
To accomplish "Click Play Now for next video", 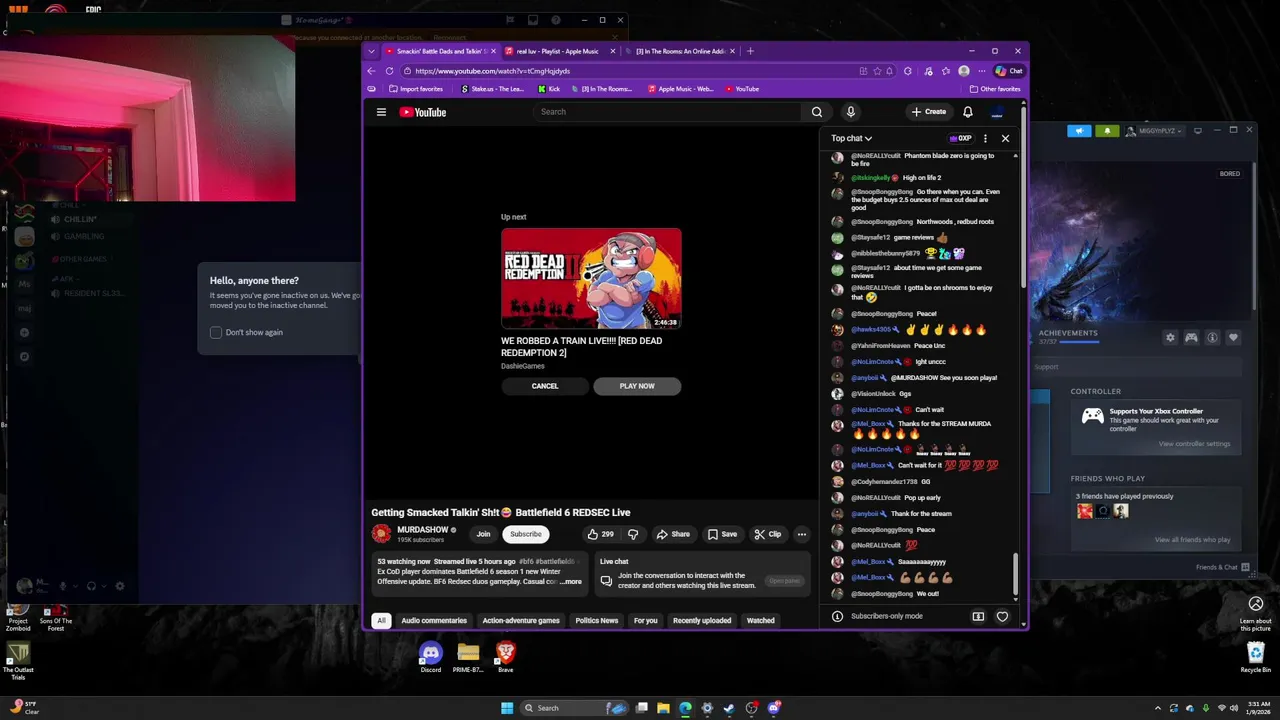I will click(x=637, y=386).
